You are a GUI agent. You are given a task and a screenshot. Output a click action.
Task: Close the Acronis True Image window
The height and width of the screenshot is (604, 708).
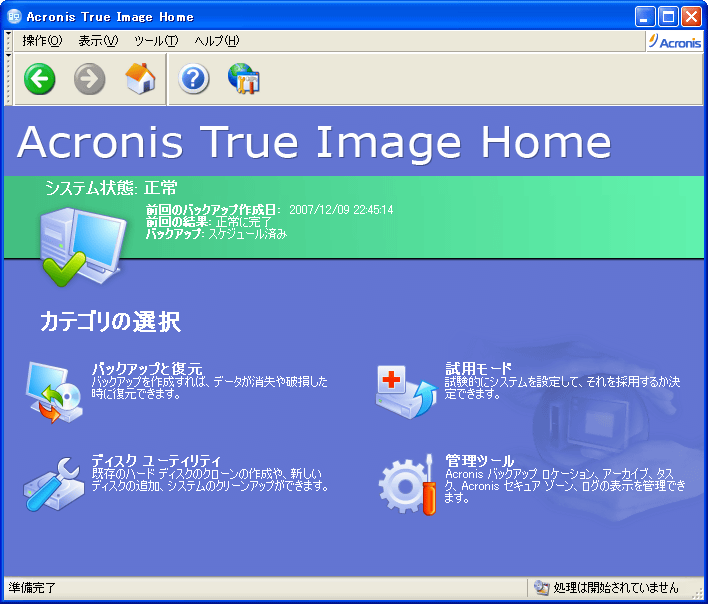coord(691,17)
